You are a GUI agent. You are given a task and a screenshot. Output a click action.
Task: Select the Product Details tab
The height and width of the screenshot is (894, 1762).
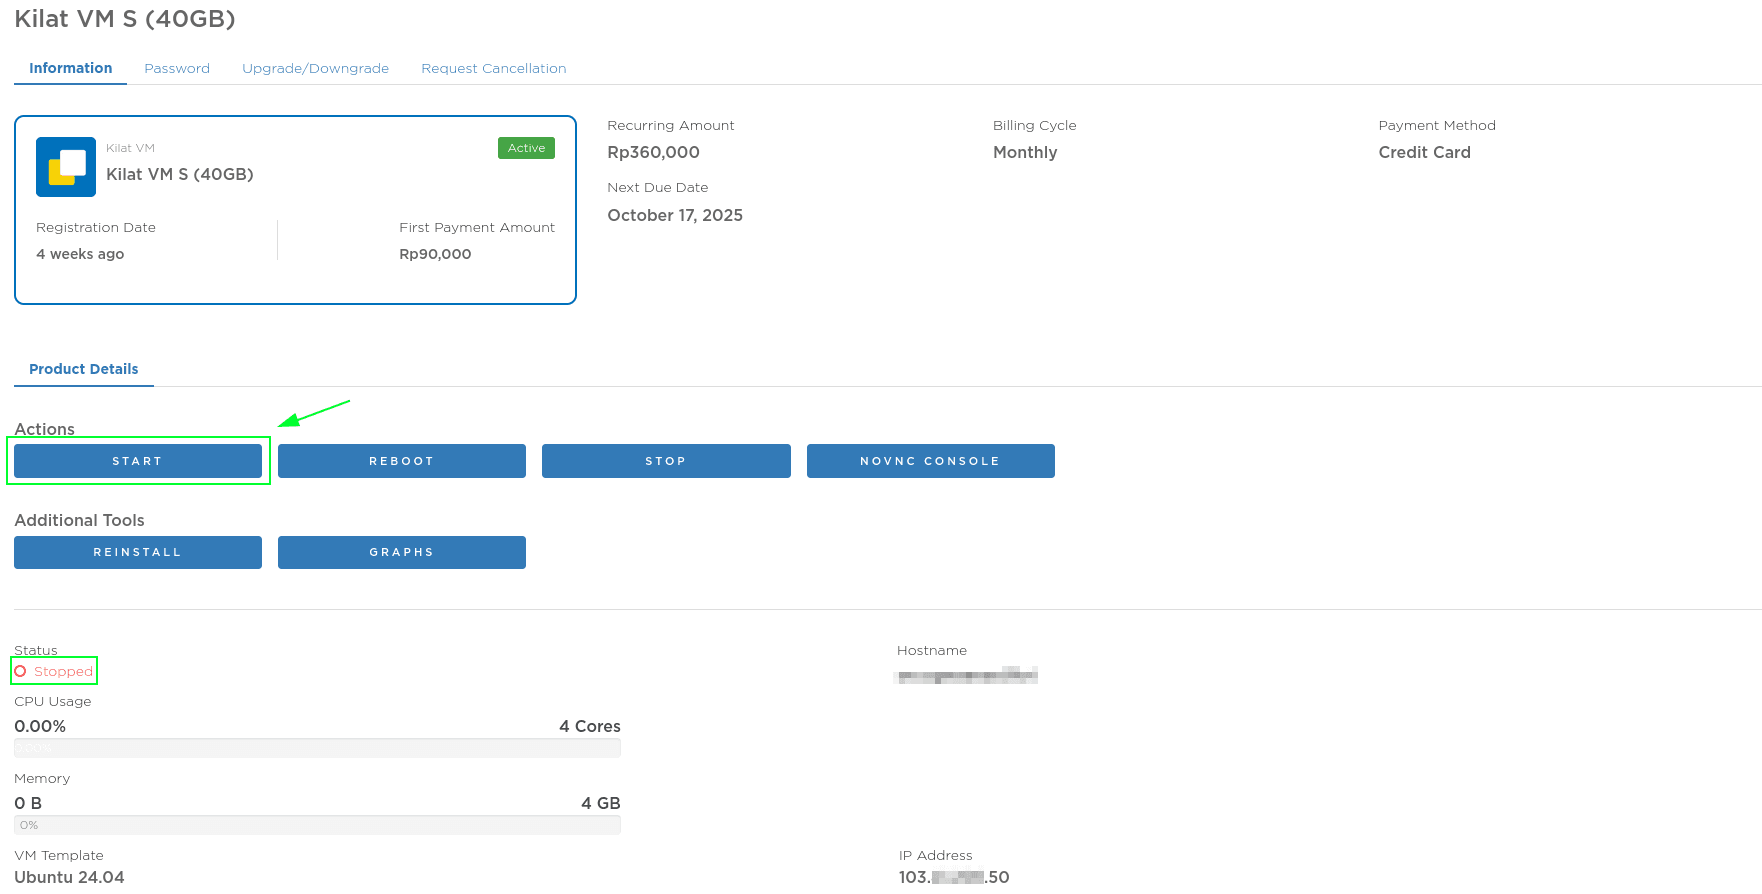84,369
